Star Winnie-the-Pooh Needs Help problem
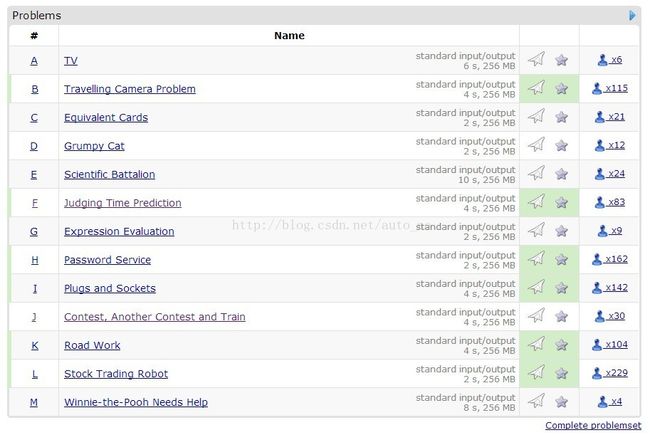Viewport: 650px width, 435px height. tap(561, 402)
